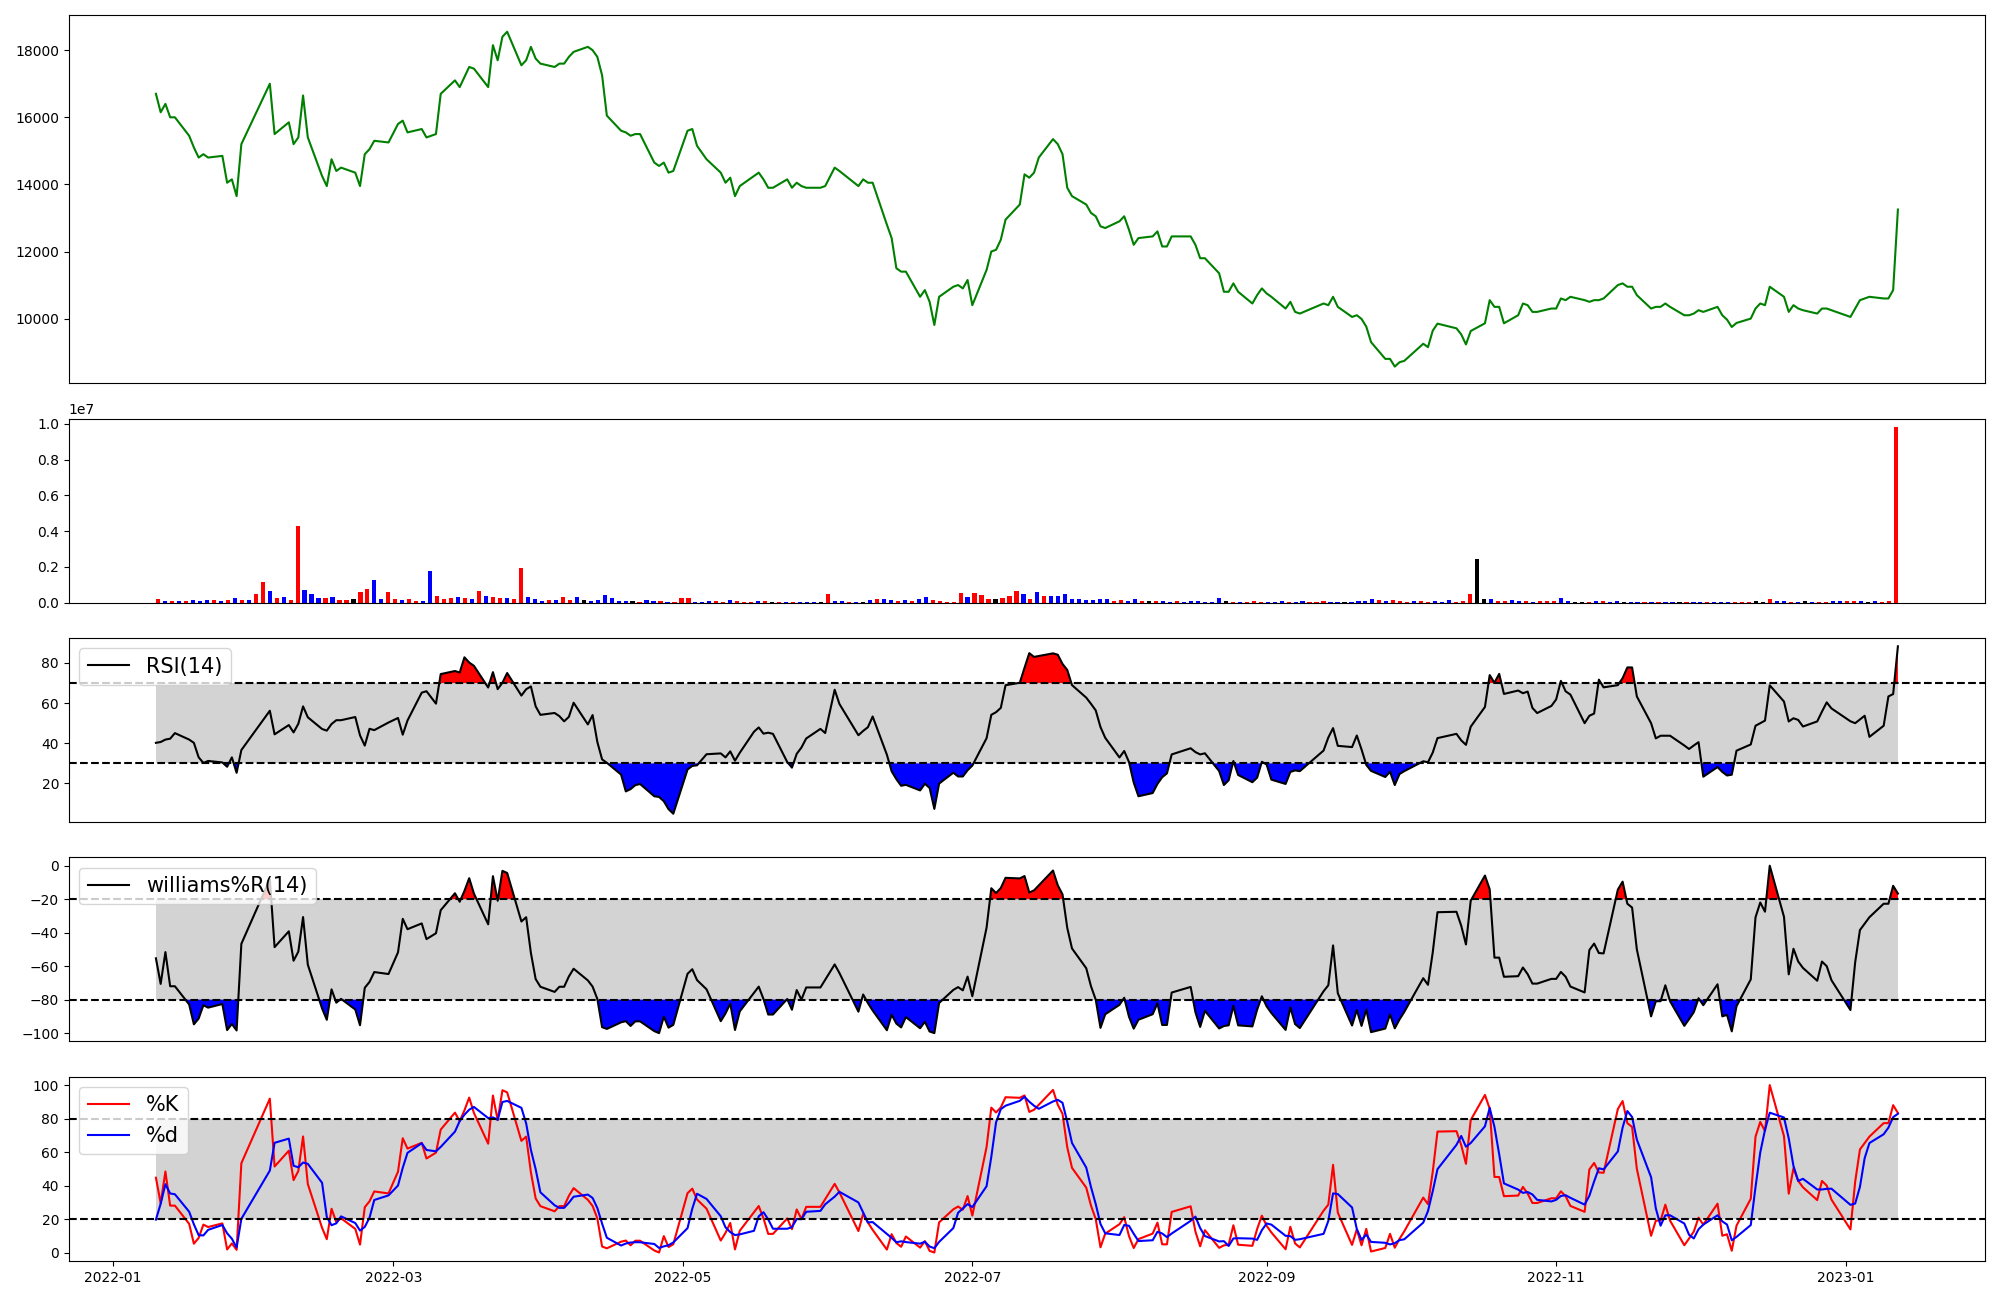Click the 2022-03 x-axis date tick
Screen dimensions: 2000x1300
click(x=393, y=1277)
